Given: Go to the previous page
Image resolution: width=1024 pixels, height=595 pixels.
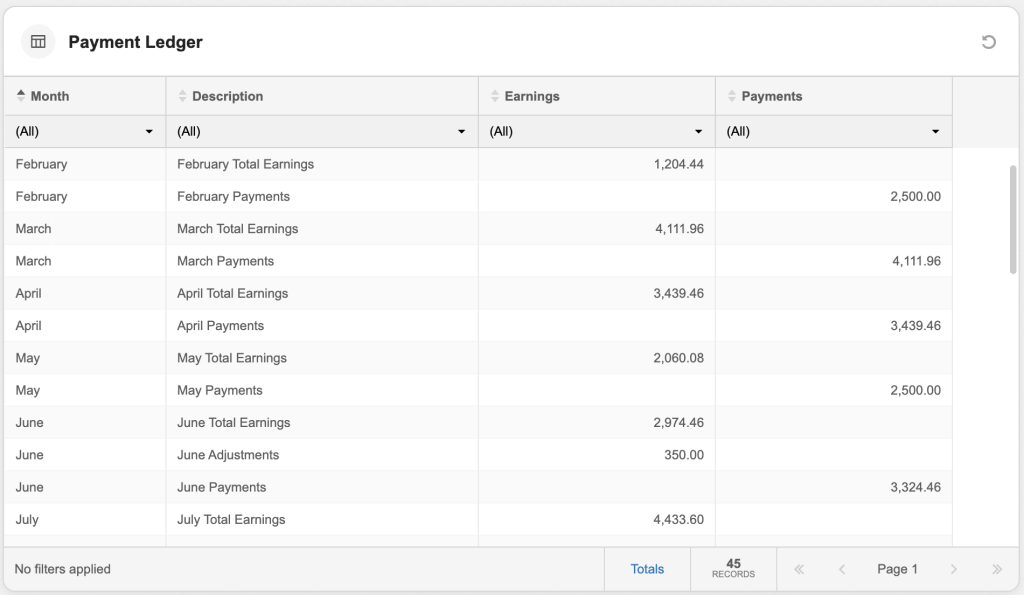Looking at the screenshot, I should pyautogui.click(x=842, y=569).
